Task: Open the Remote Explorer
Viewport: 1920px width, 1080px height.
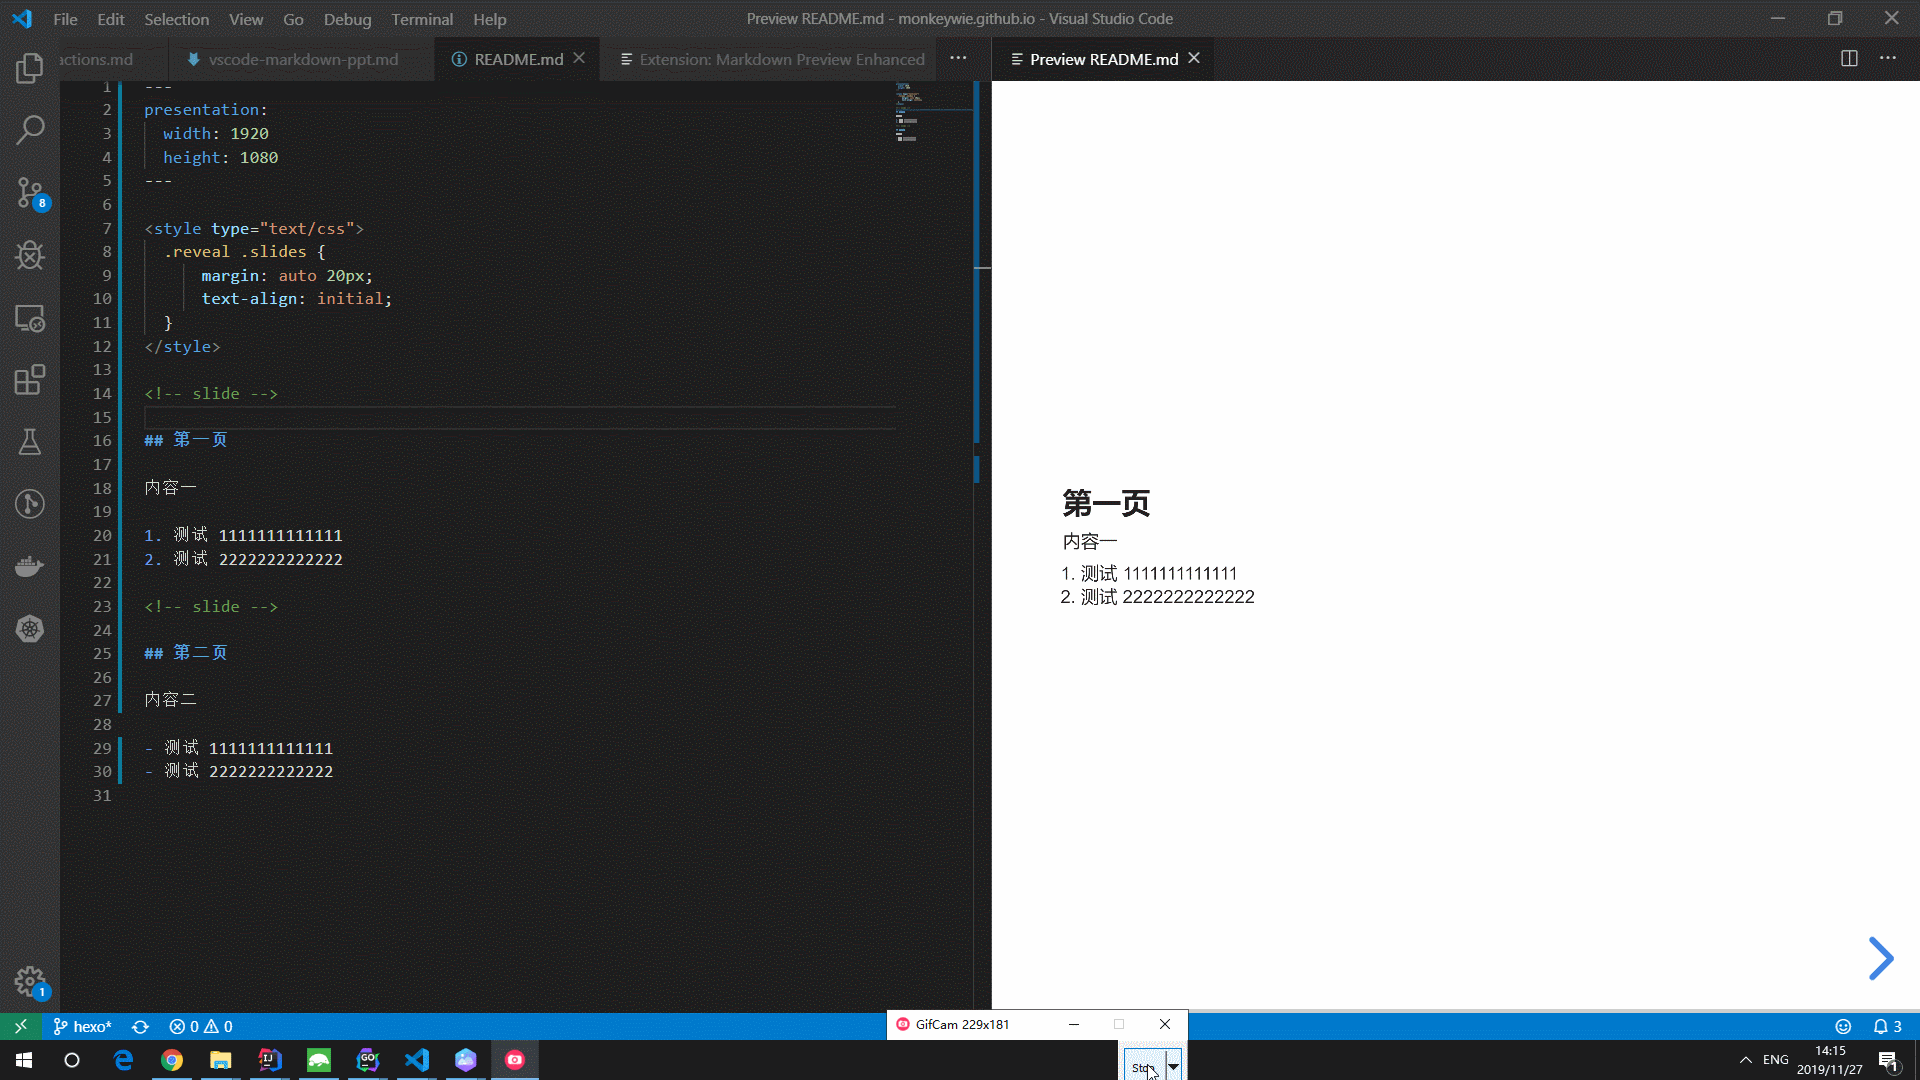Action: pos(30,319)
